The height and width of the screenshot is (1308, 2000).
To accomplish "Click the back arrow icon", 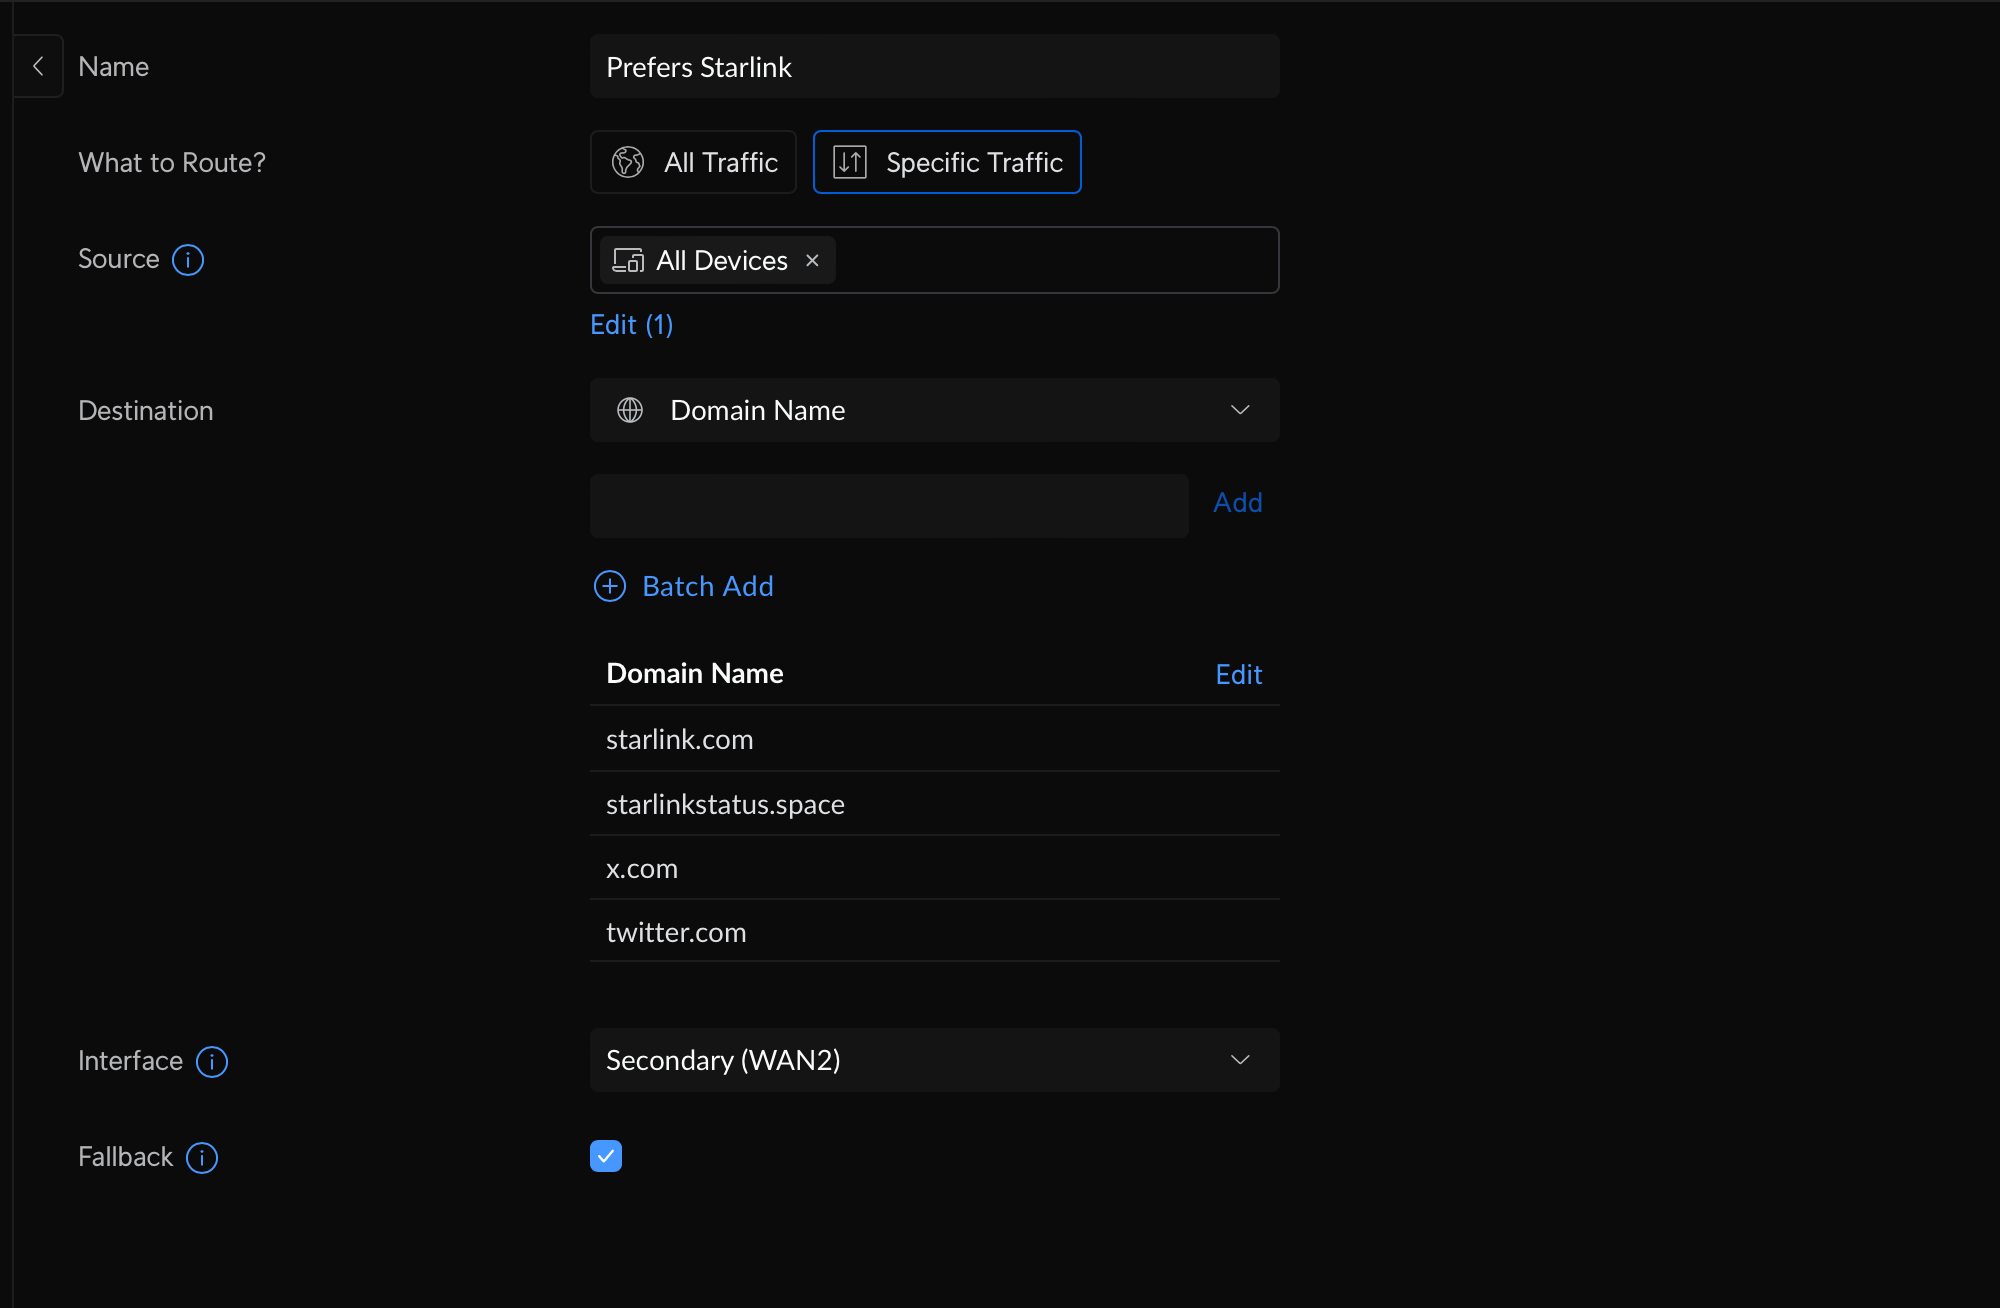I will pyautogui.click(x=38, y=66).
